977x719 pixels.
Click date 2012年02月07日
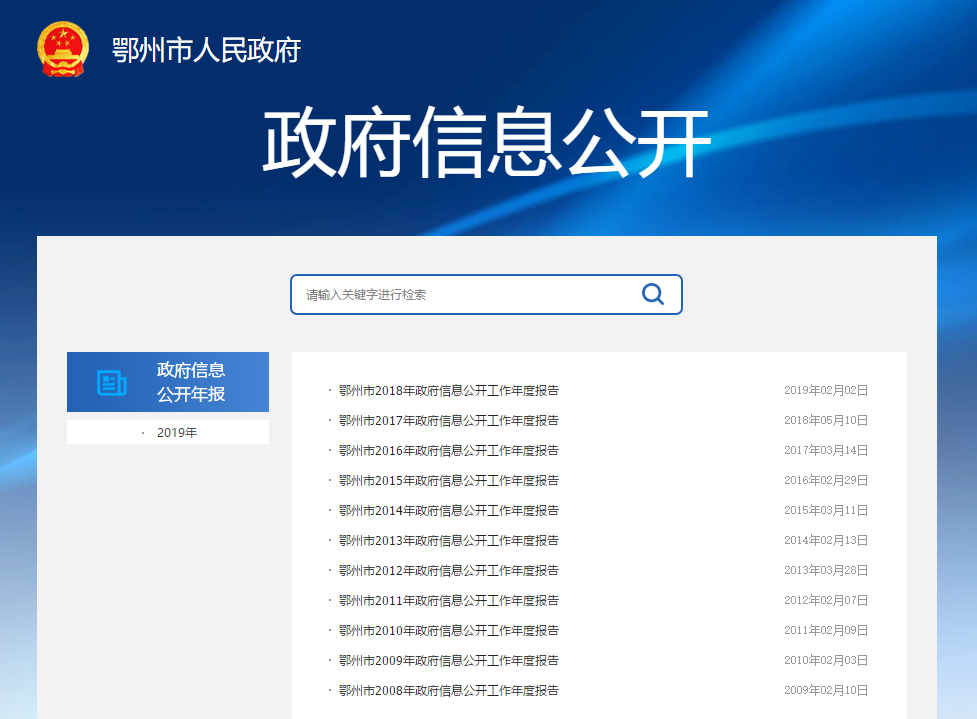[826, 599]
